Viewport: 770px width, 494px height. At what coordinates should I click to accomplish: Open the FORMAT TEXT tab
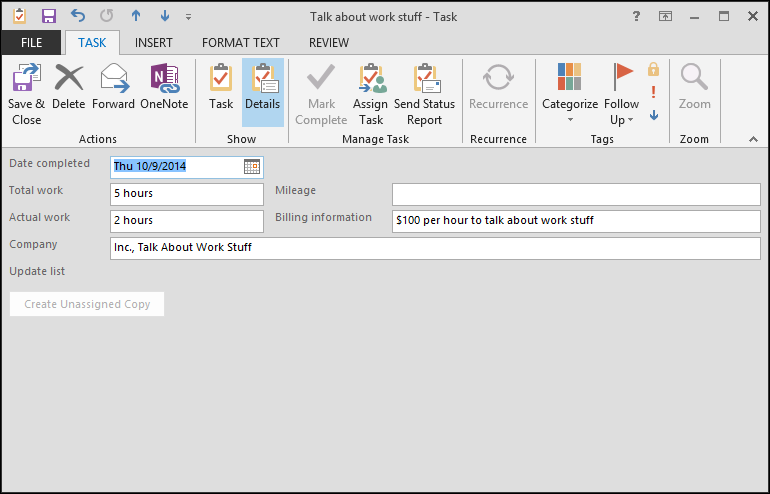coord(241,43)
